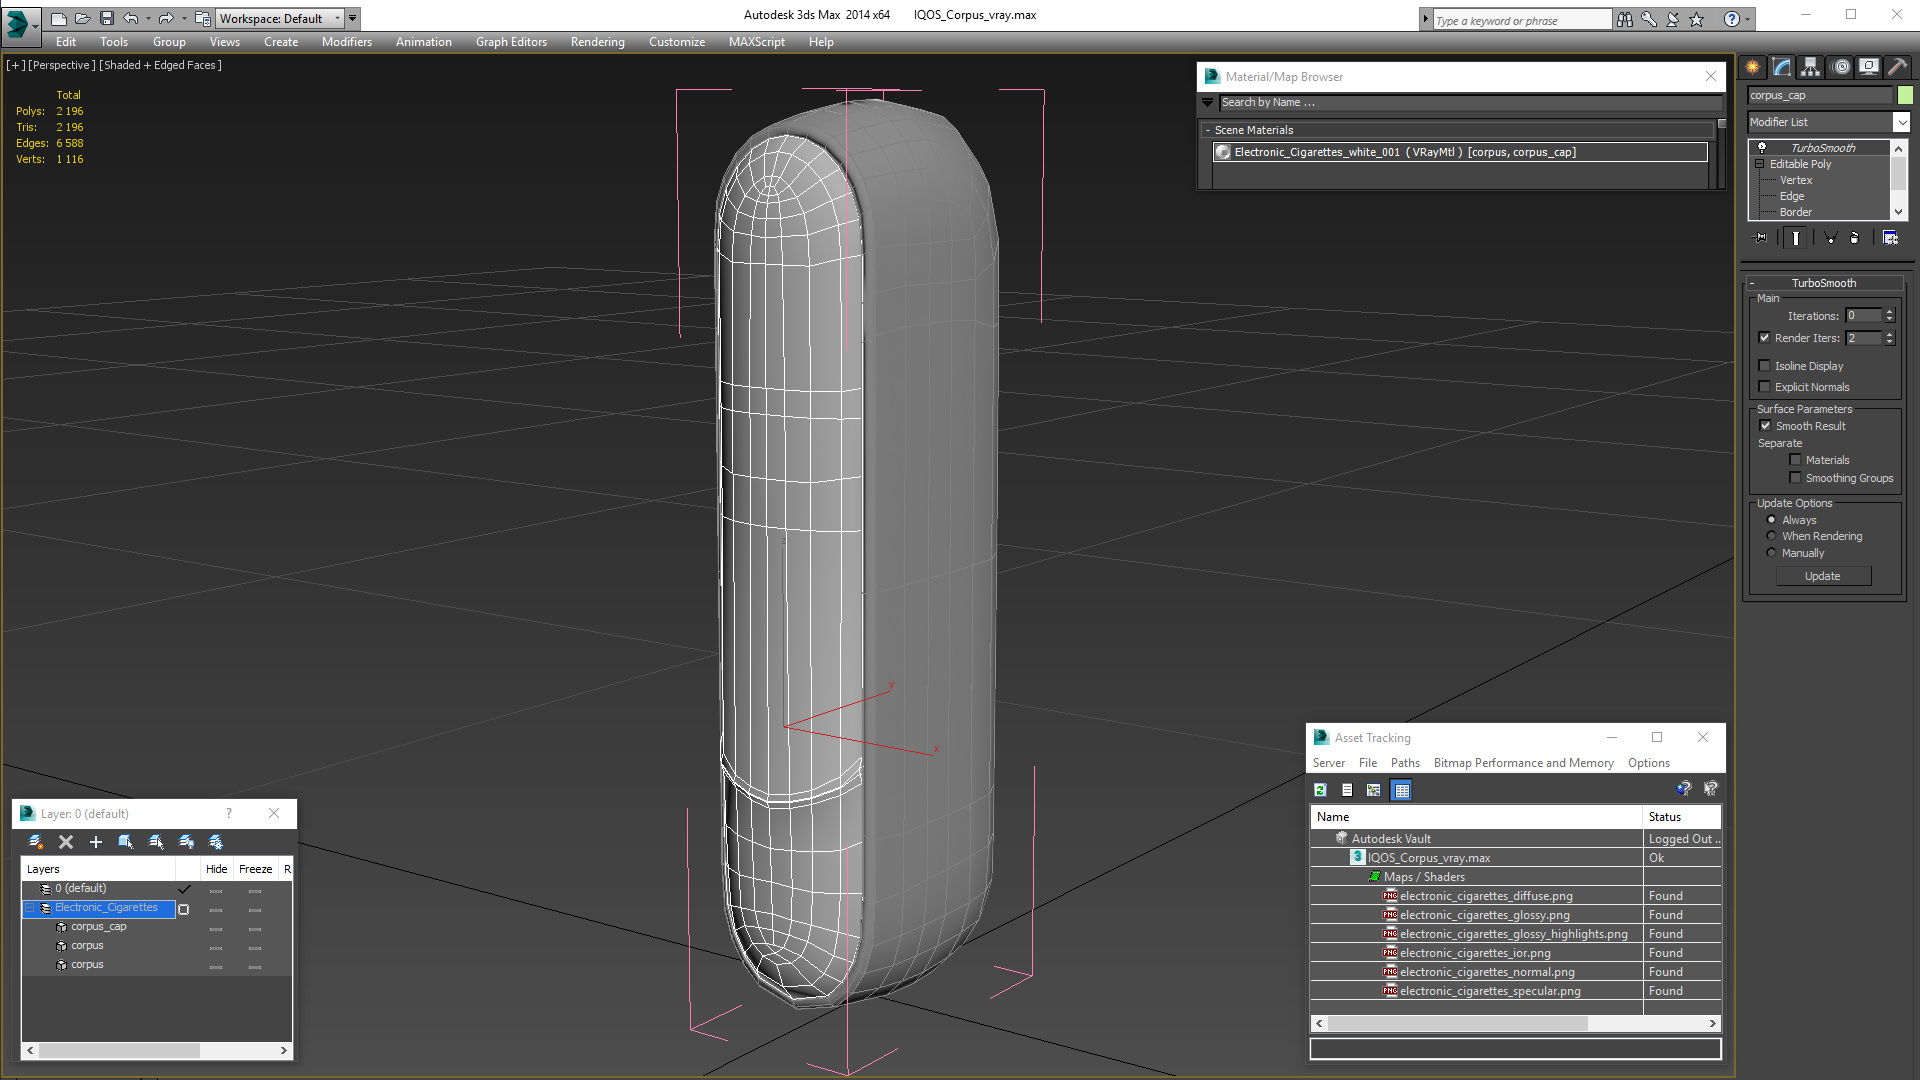Click Create New Layer icon in Layer dialog
The height and width of the screenshot is (1080, 1920).
coord(36,842)
